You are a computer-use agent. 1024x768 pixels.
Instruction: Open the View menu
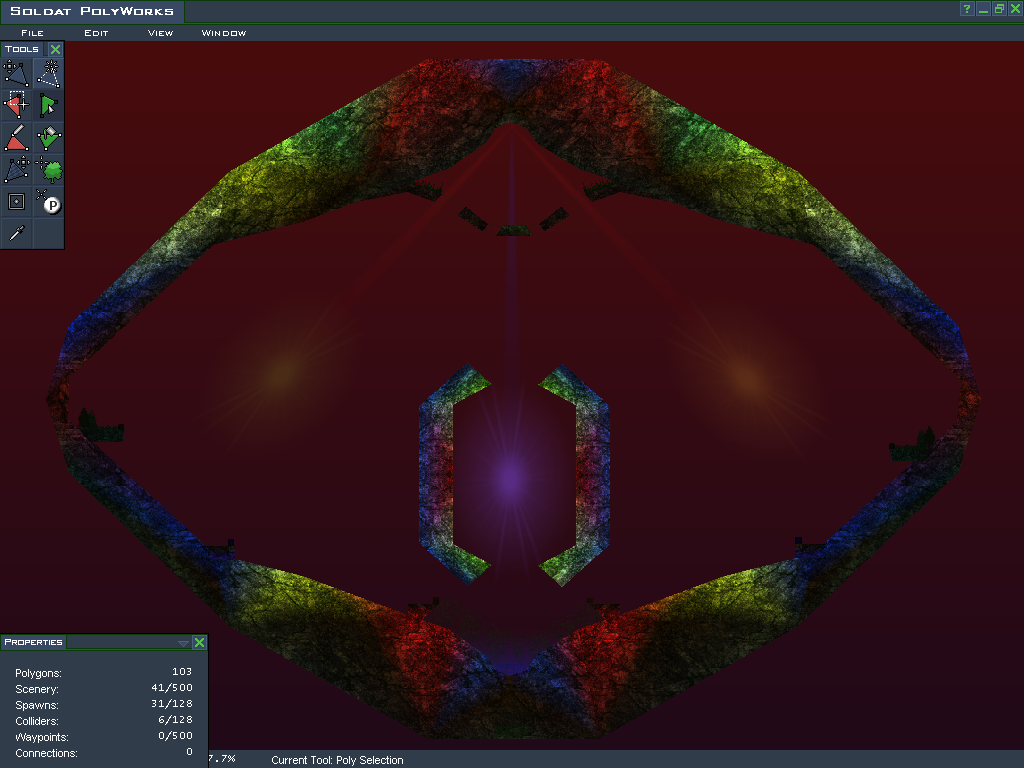[x=160, y=33]
